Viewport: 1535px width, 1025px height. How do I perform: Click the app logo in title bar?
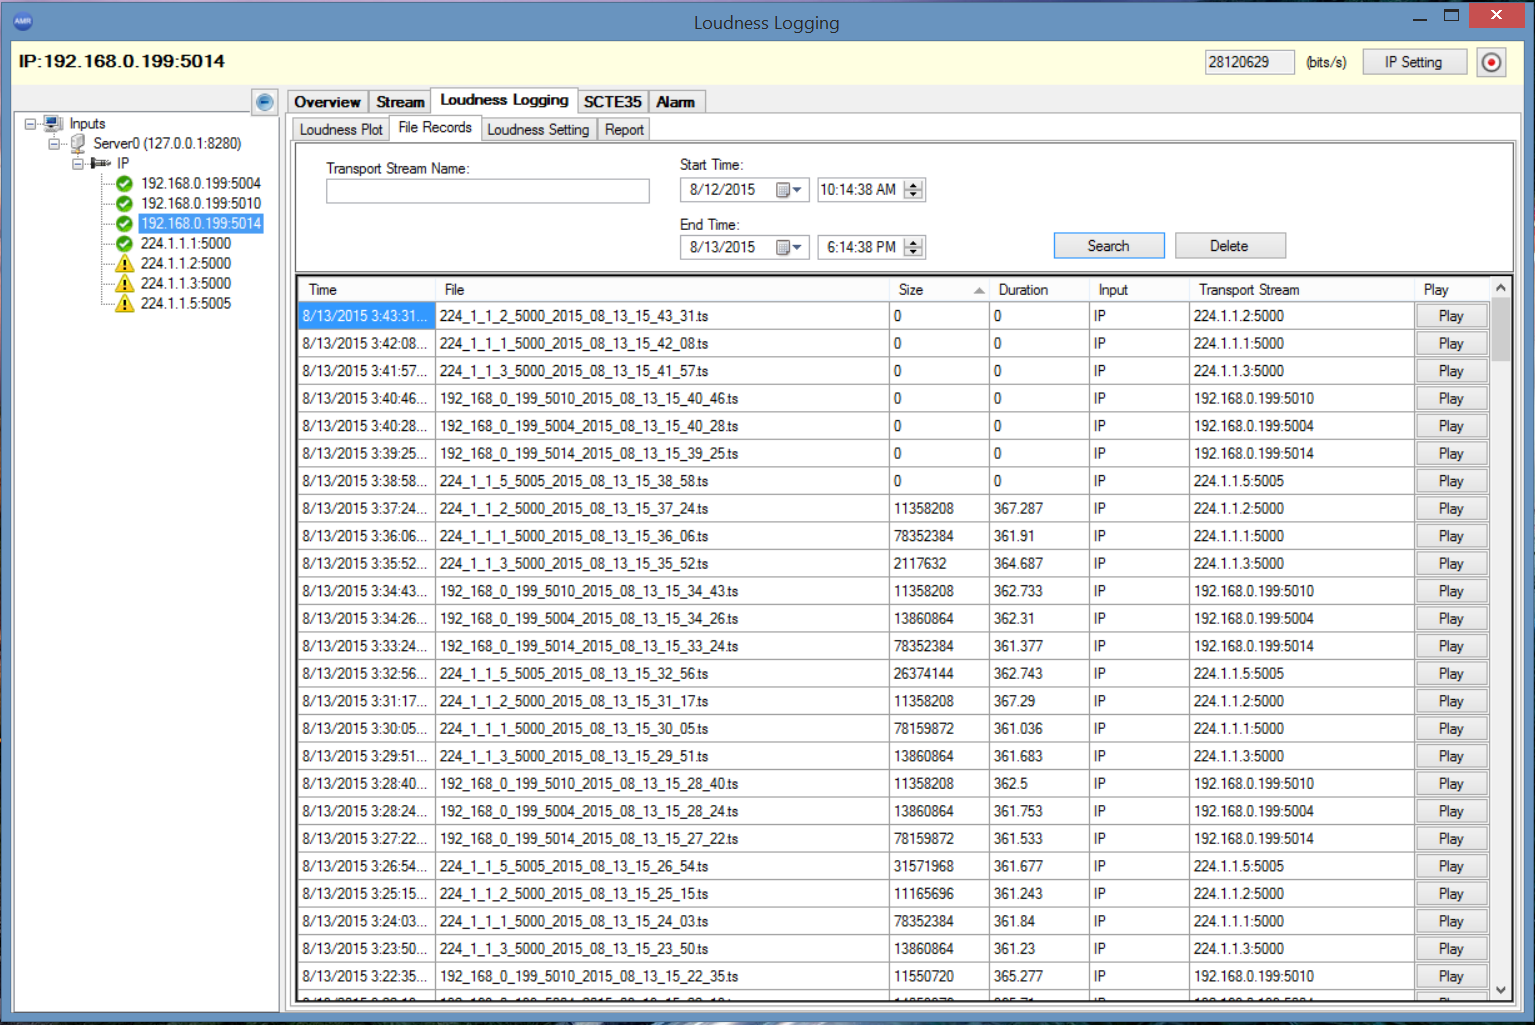point(23,21)
